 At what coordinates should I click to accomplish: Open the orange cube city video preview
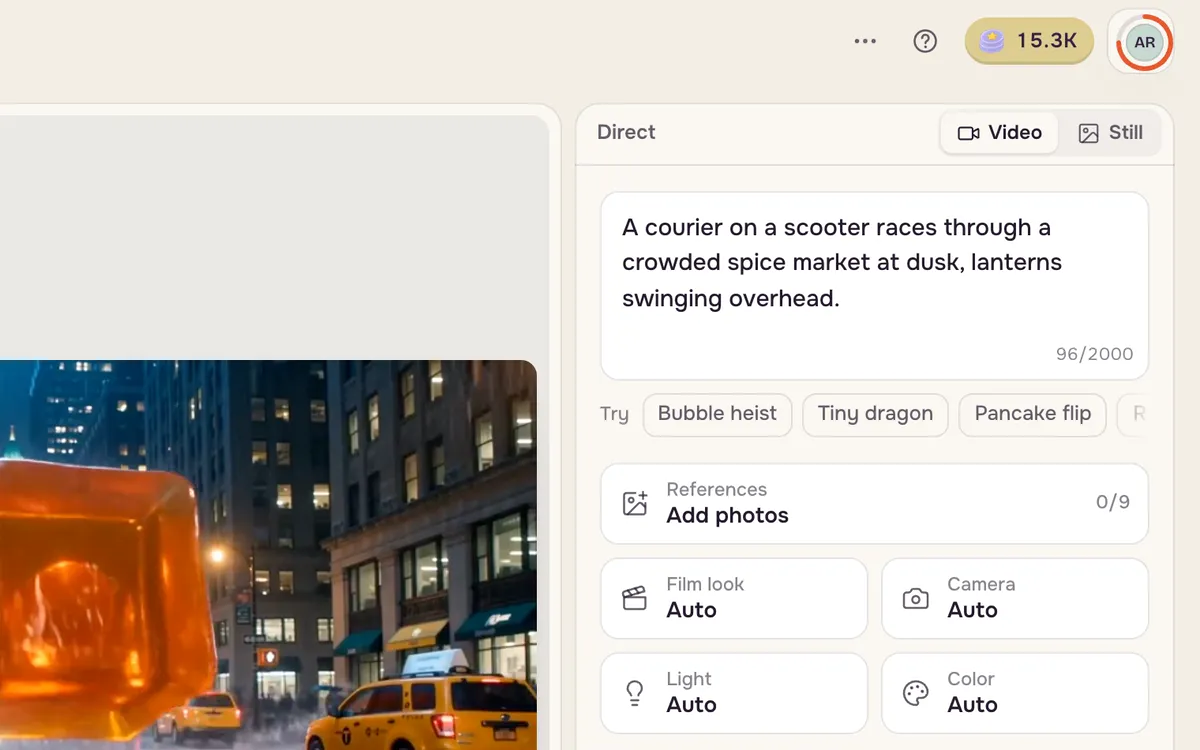268,555
